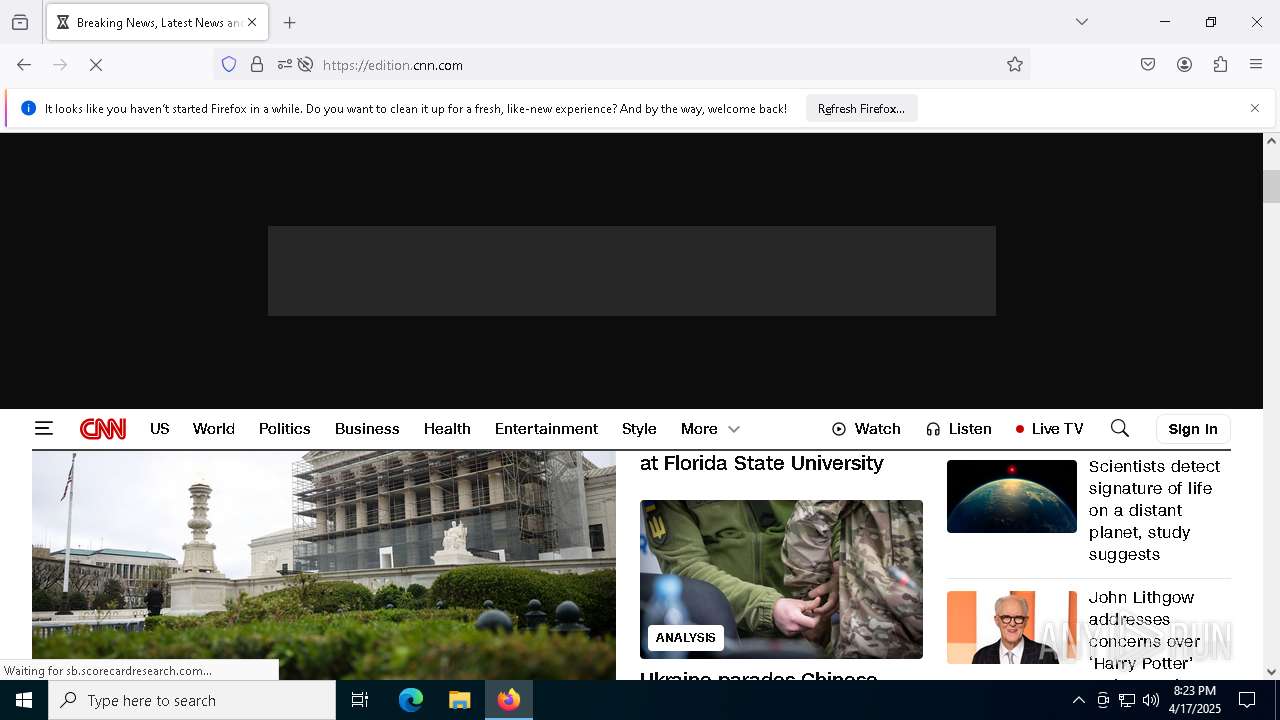Go back to previous page
The height and width of the screenshot is (720, 1280).
(24, 65)
